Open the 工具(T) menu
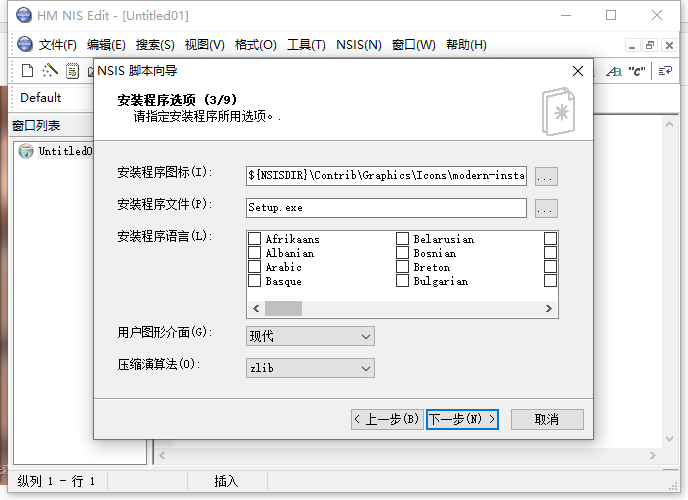The image size is (688, 500). point(306,45)
